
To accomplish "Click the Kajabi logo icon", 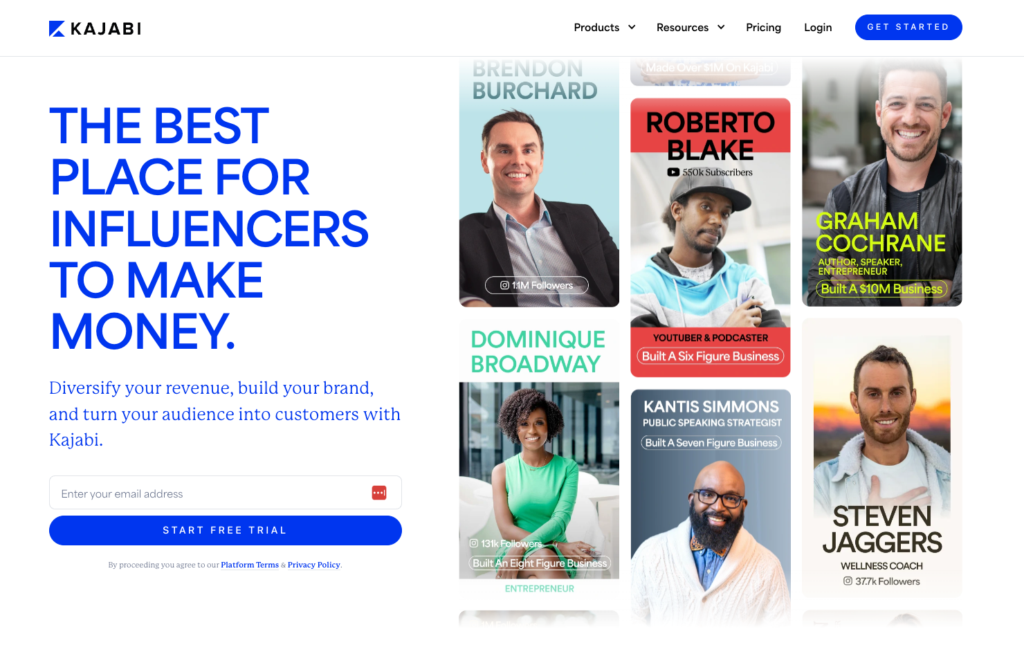I will point(57,29).
